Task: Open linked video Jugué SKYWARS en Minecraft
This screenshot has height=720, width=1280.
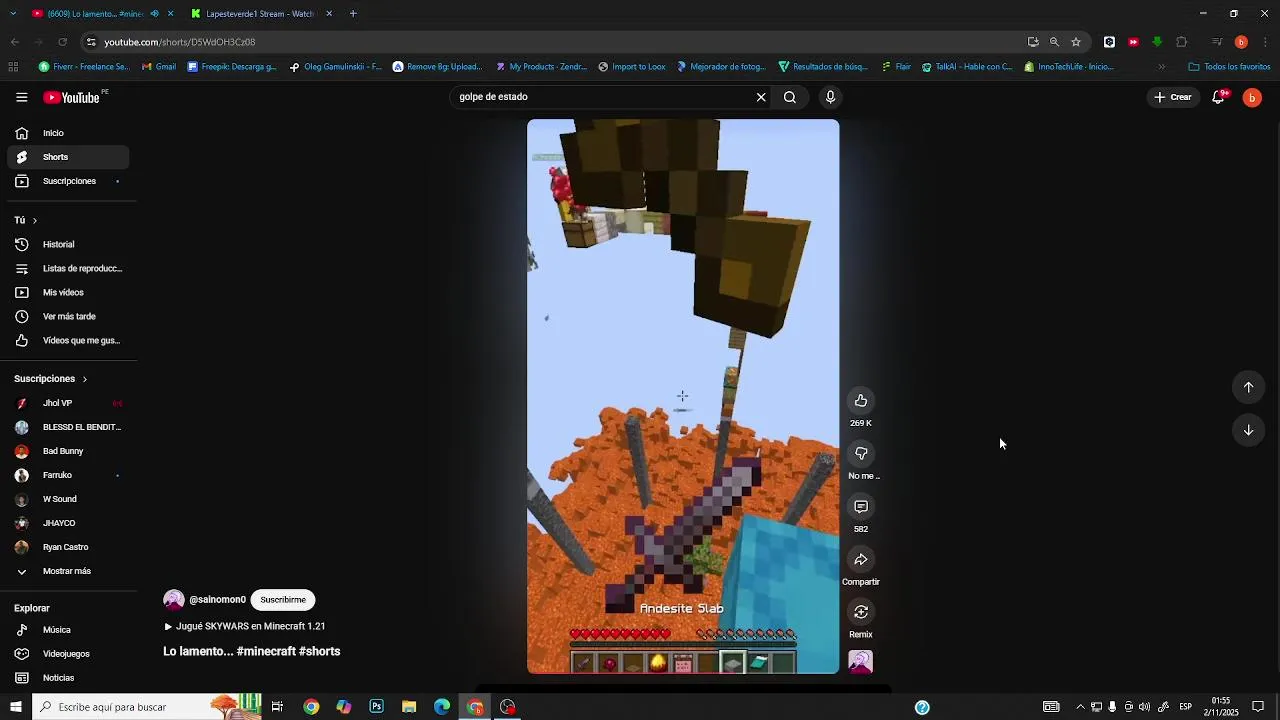Action: [250, 626]
